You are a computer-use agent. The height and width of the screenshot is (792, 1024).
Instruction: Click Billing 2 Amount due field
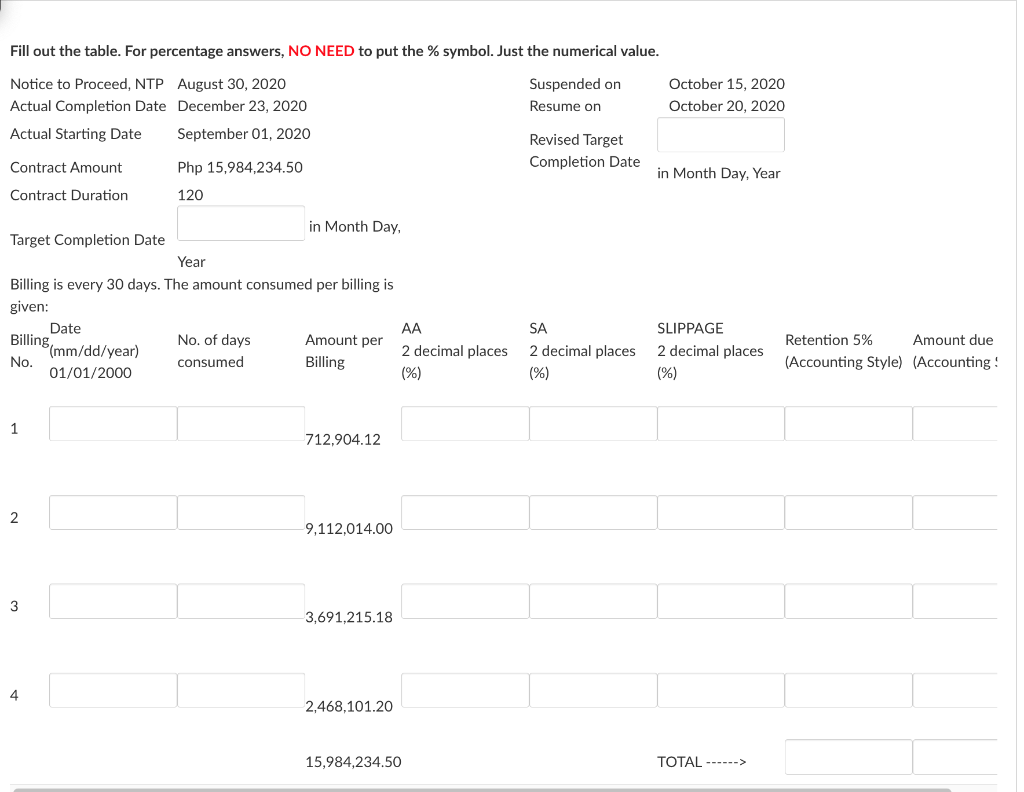(955, 513)
